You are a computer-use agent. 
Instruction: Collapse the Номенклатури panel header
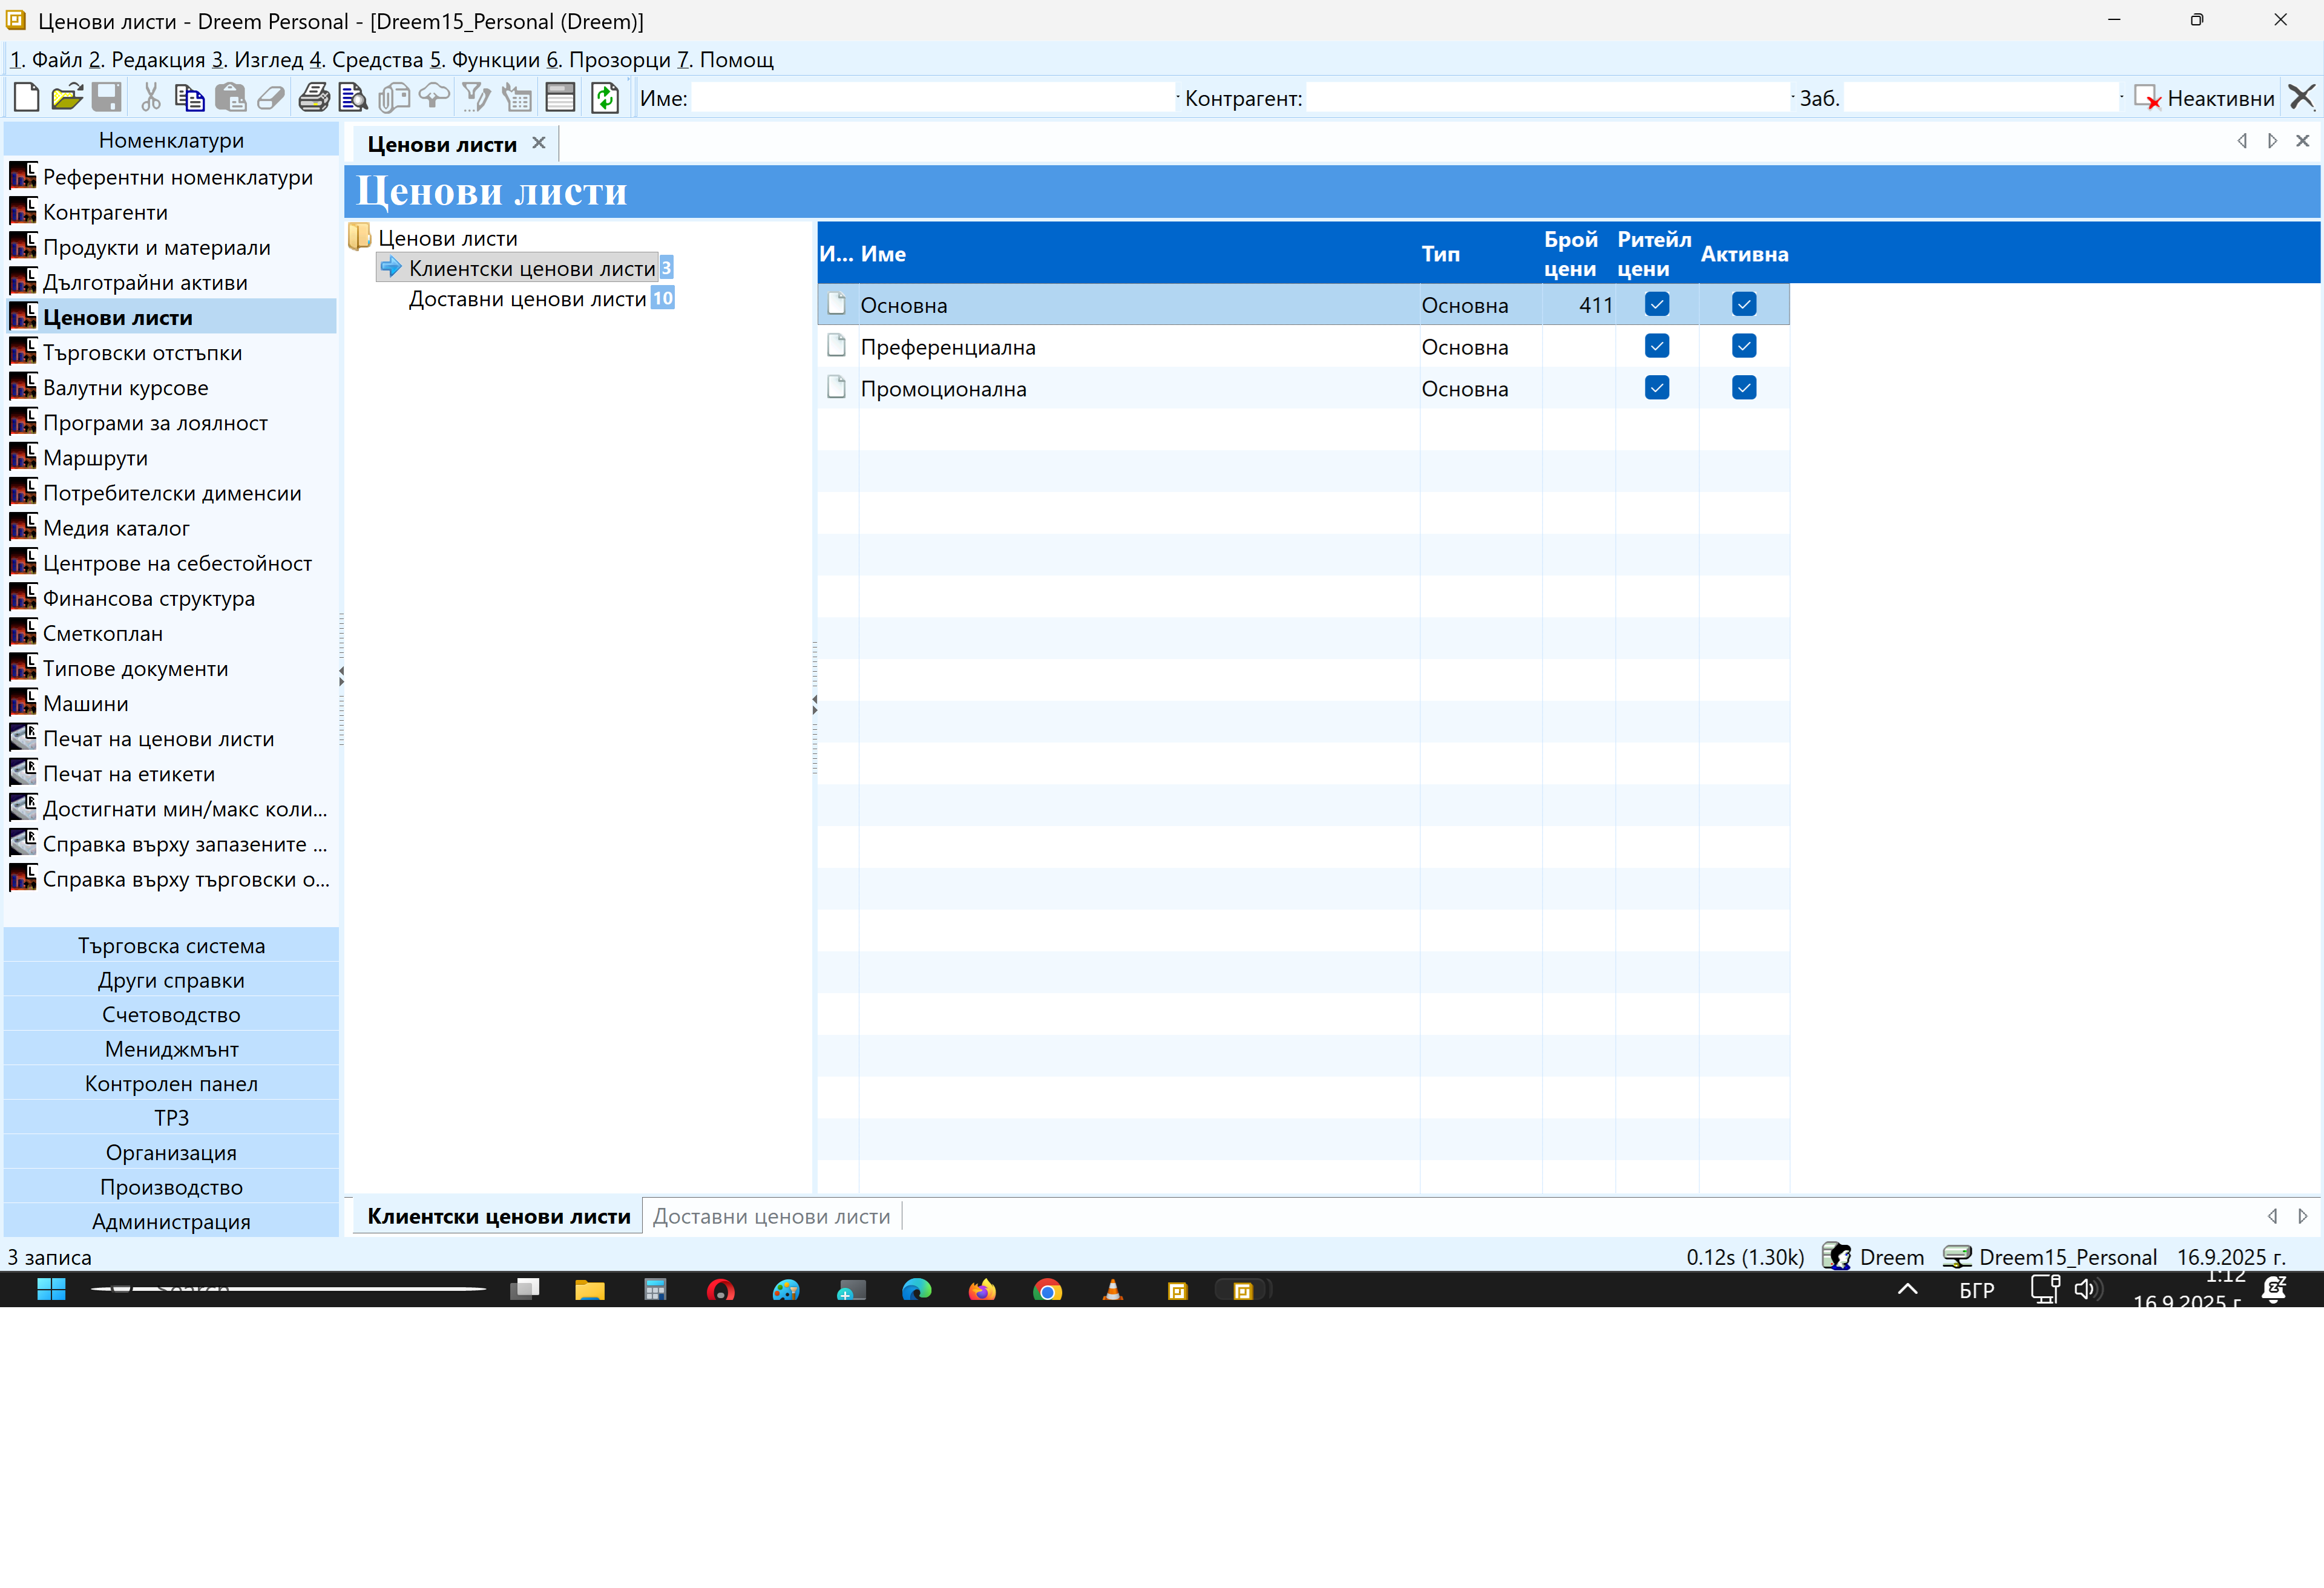coord(171,140)
